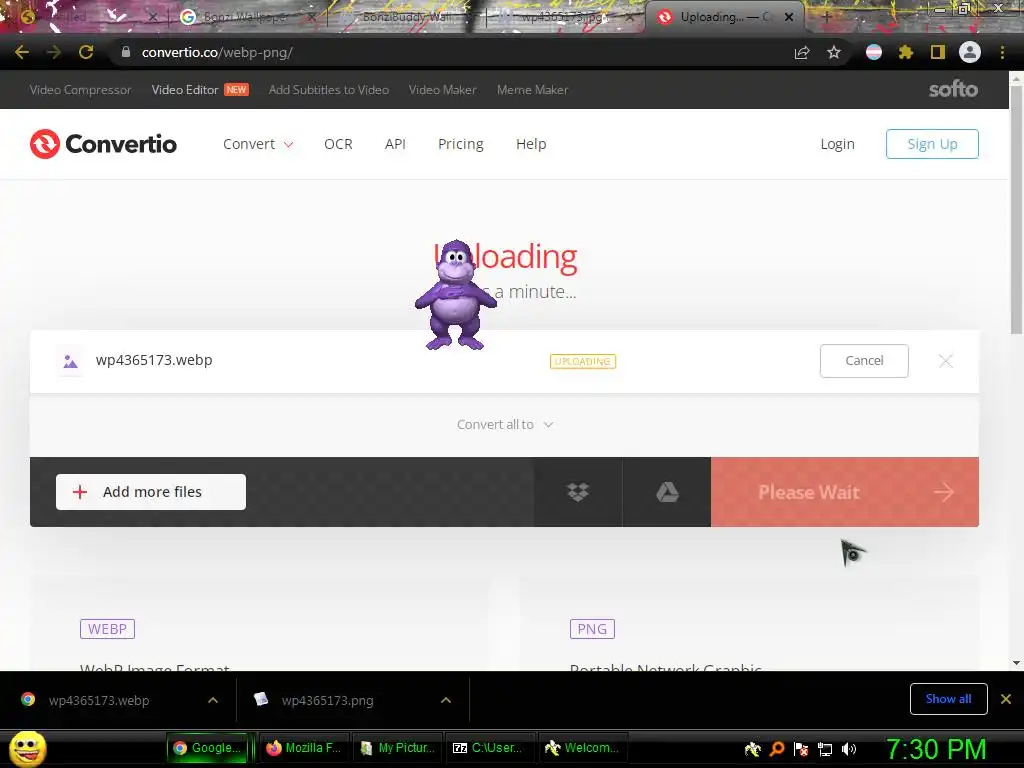This screenshot has height=768, width=1024.
Task: Toggle the browser side panel icon
Action: coord(938,52)
